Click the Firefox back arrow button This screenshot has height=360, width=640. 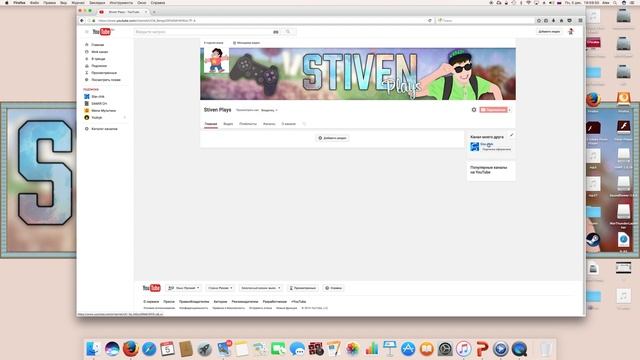coord(82,20)
